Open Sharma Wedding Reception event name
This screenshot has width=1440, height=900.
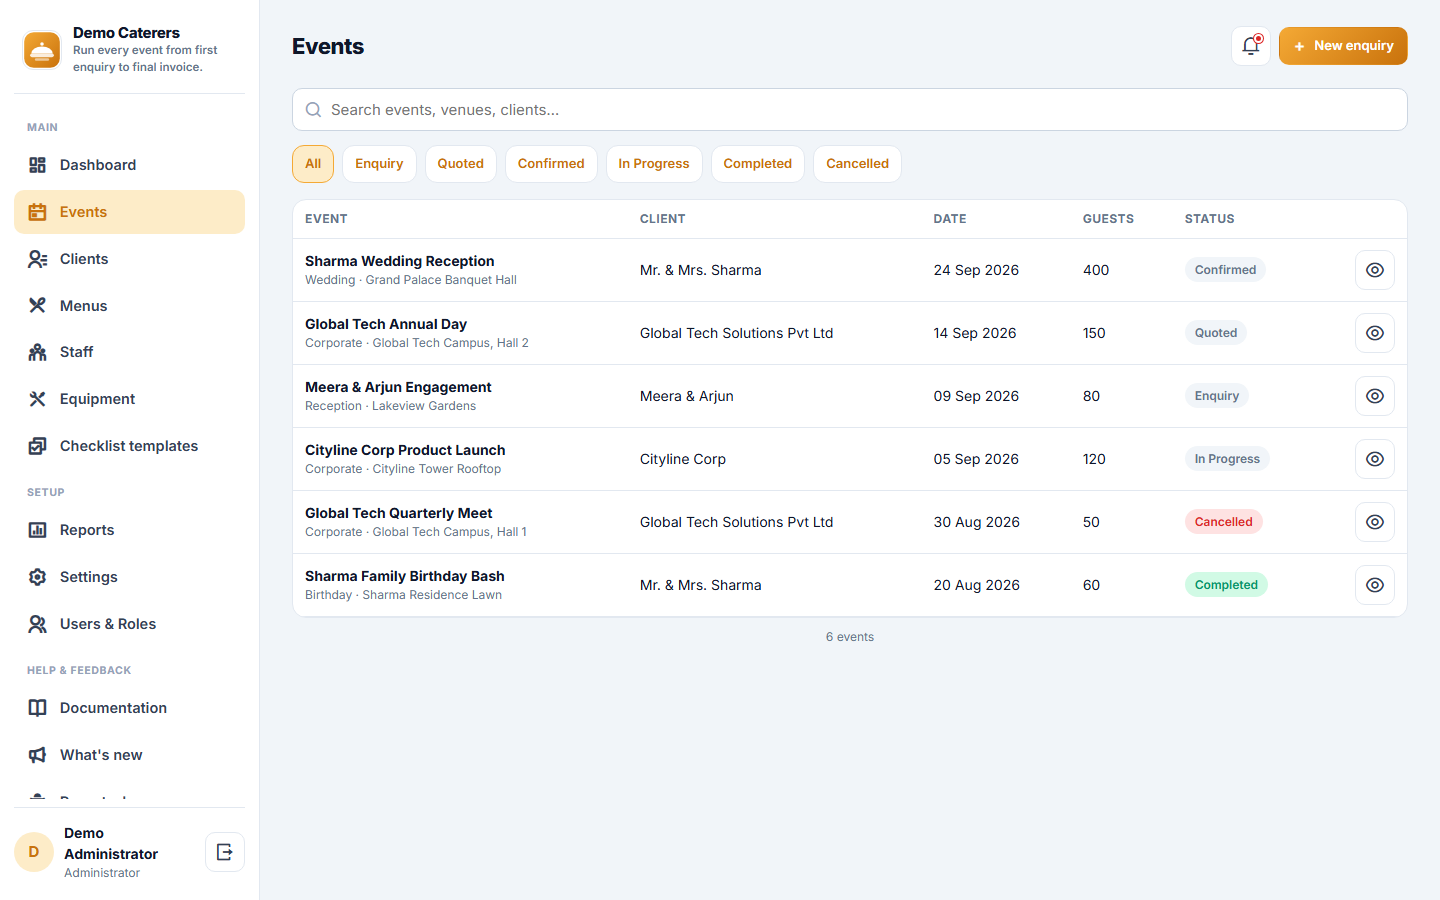point(400,261)
